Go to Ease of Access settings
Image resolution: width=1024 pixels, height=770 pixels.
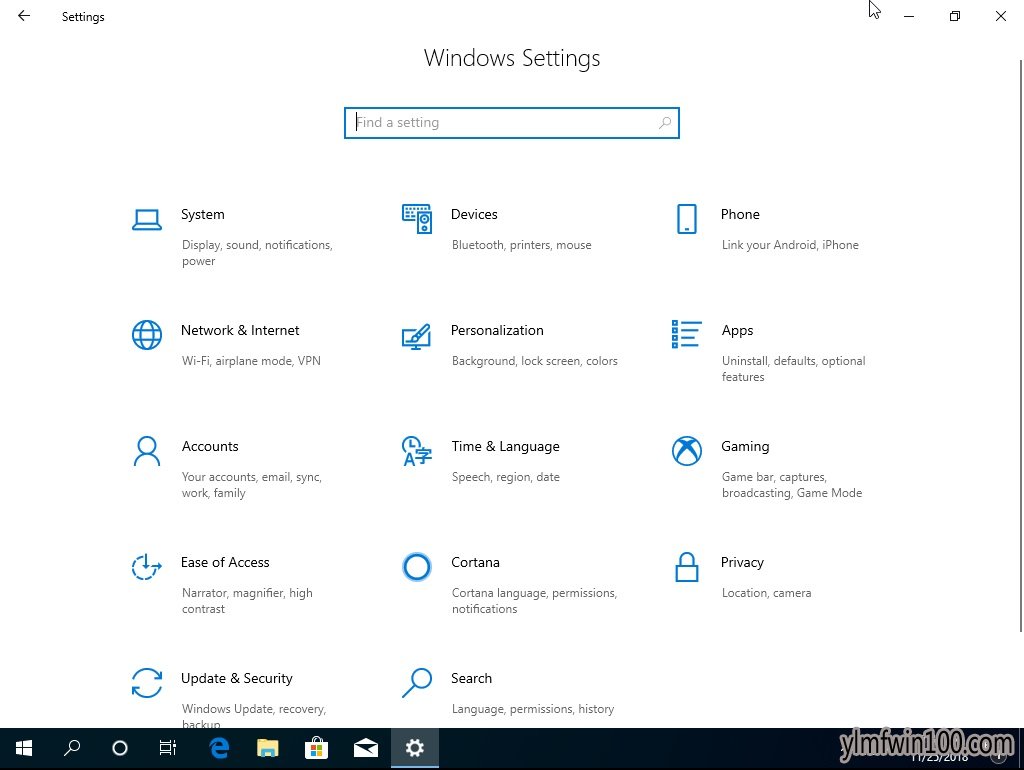225,562
